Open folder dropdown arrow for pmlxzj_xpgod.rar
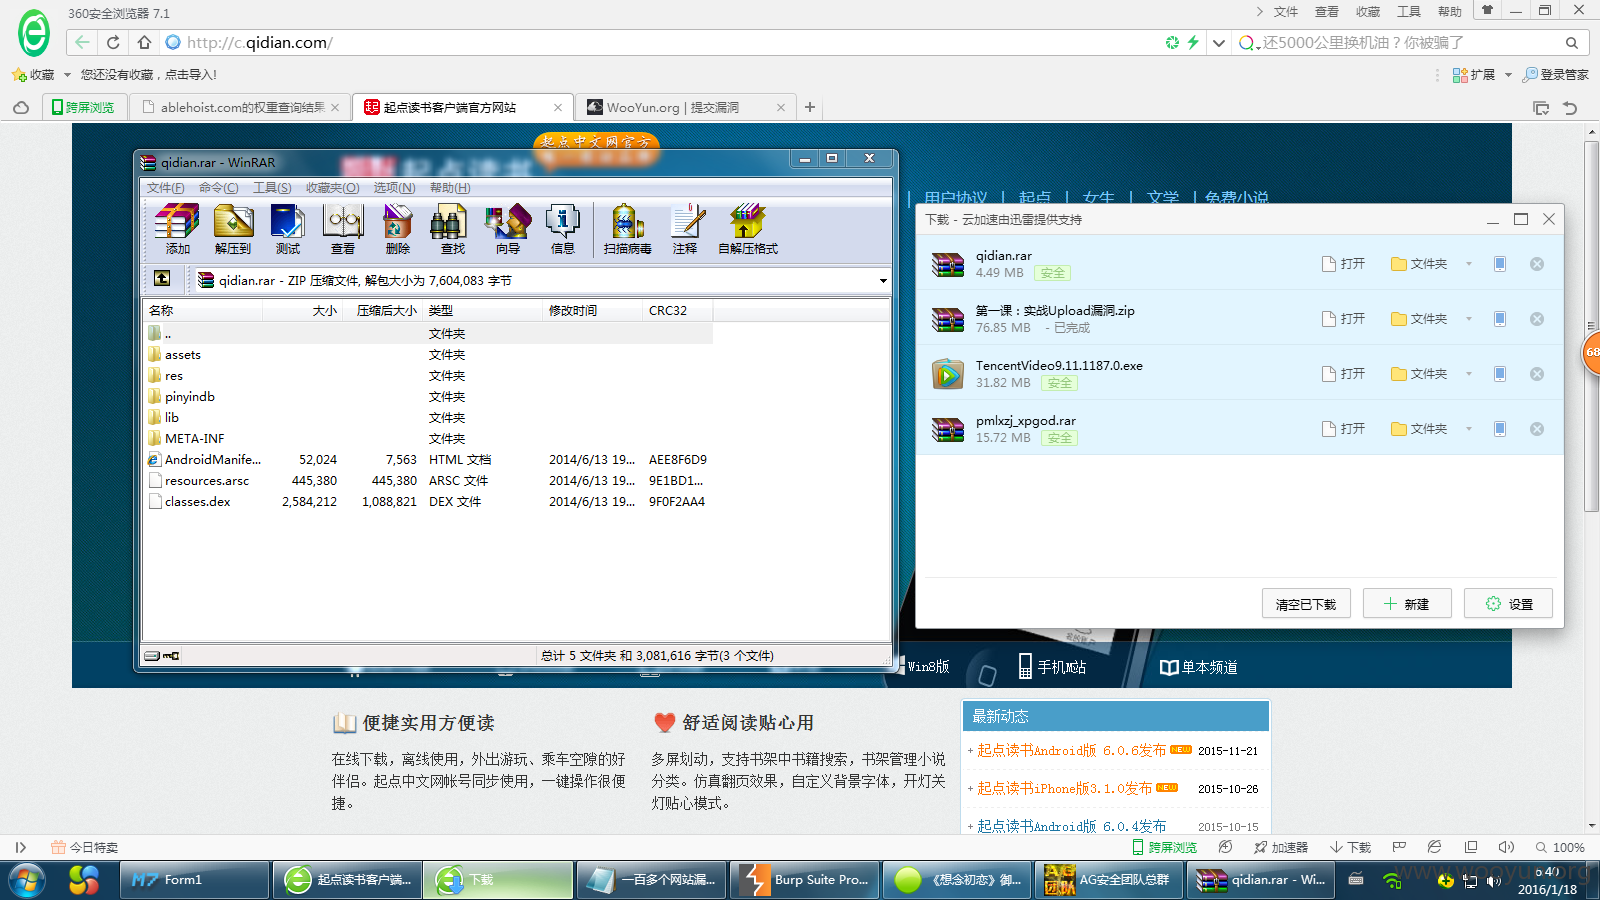This screenshot has height=900, width=1600. 1469,429
